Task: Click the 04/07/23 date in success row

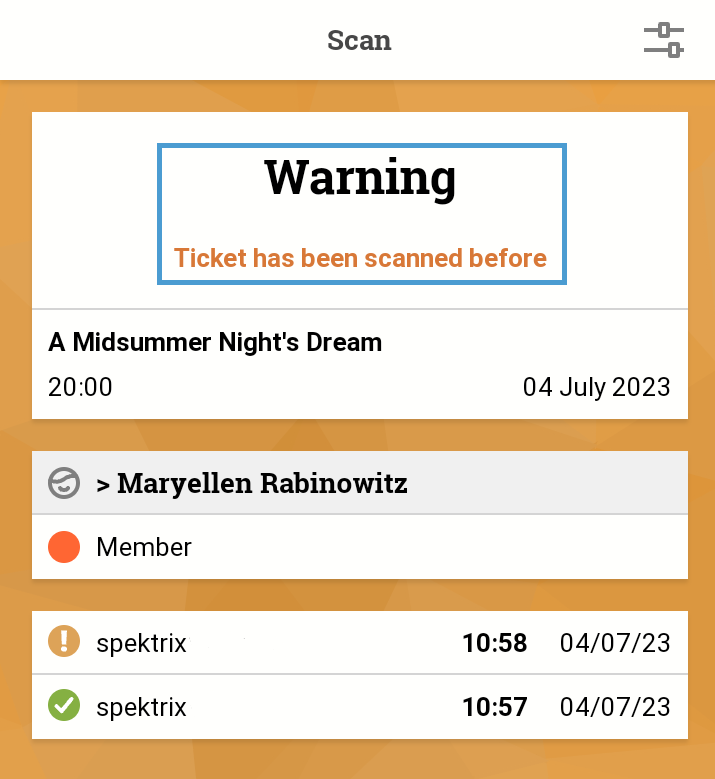Action: point(615,707)
